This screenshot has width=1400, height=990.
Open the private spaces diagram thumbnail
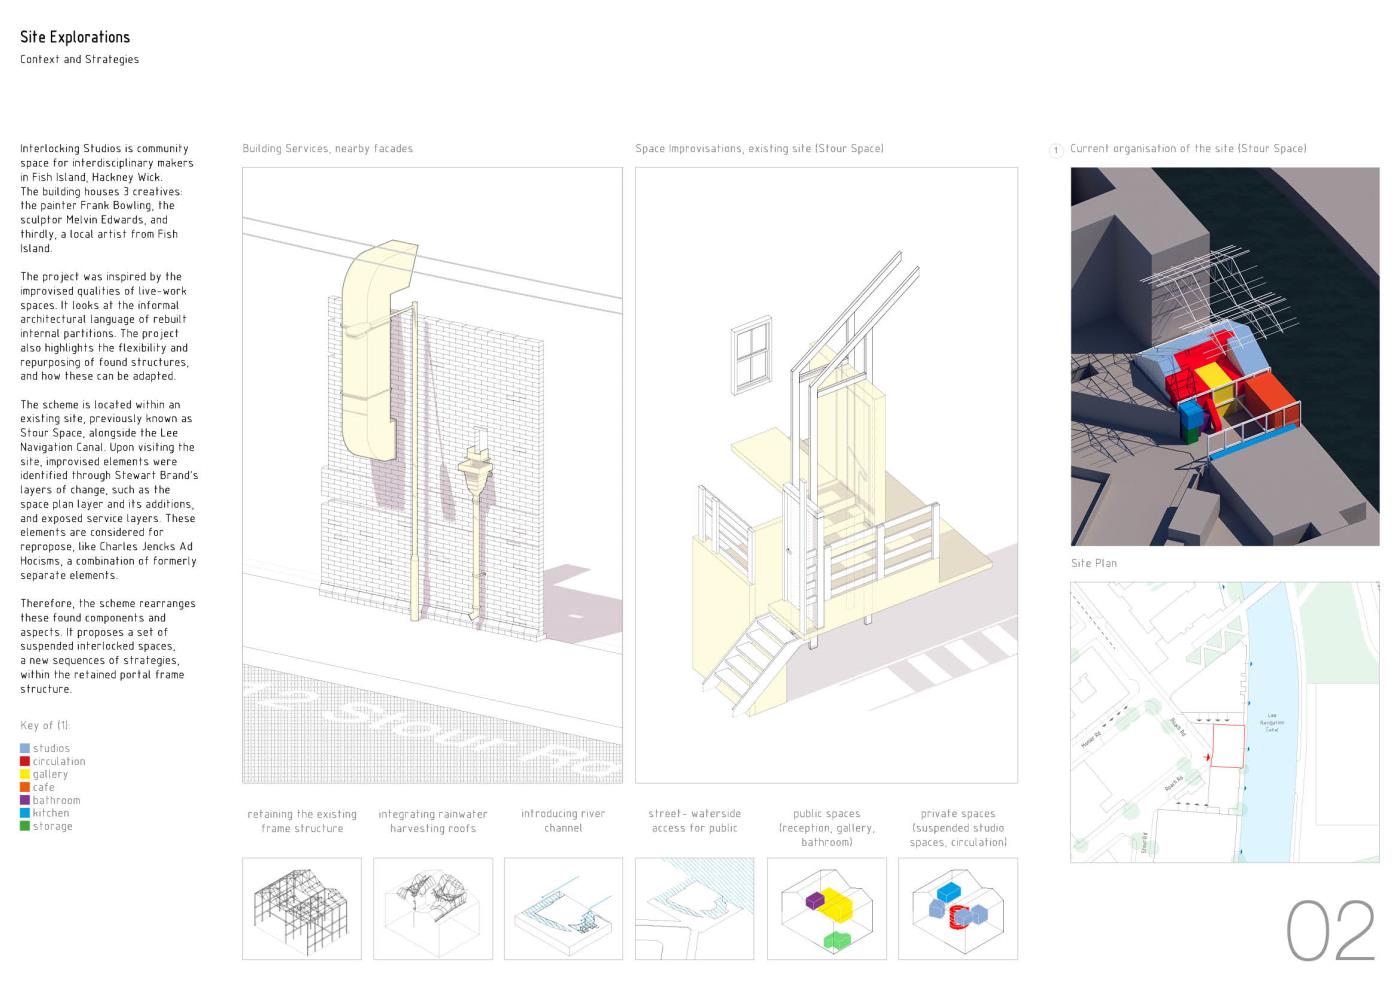[957, 908]
